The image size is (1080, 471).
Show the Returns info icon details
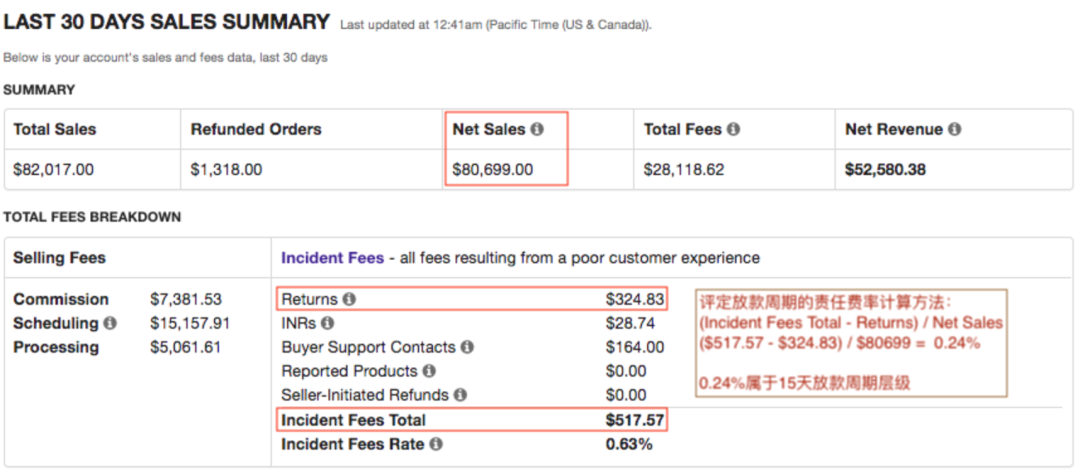(349, 300)
